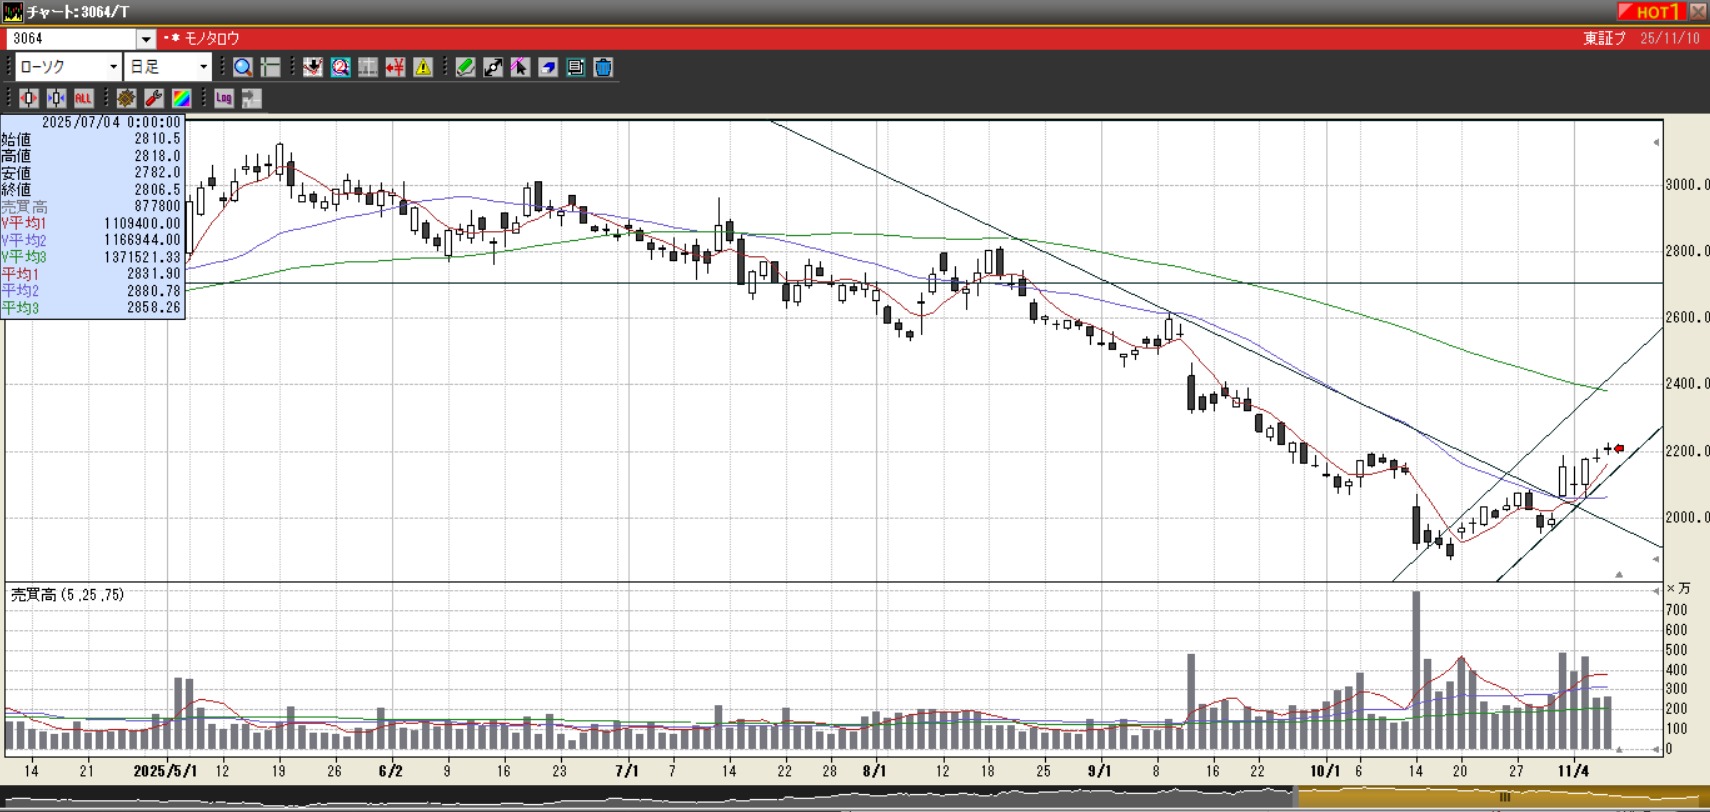
Task: Open the red wrench settings tool
Action: [x=153, y=98]
